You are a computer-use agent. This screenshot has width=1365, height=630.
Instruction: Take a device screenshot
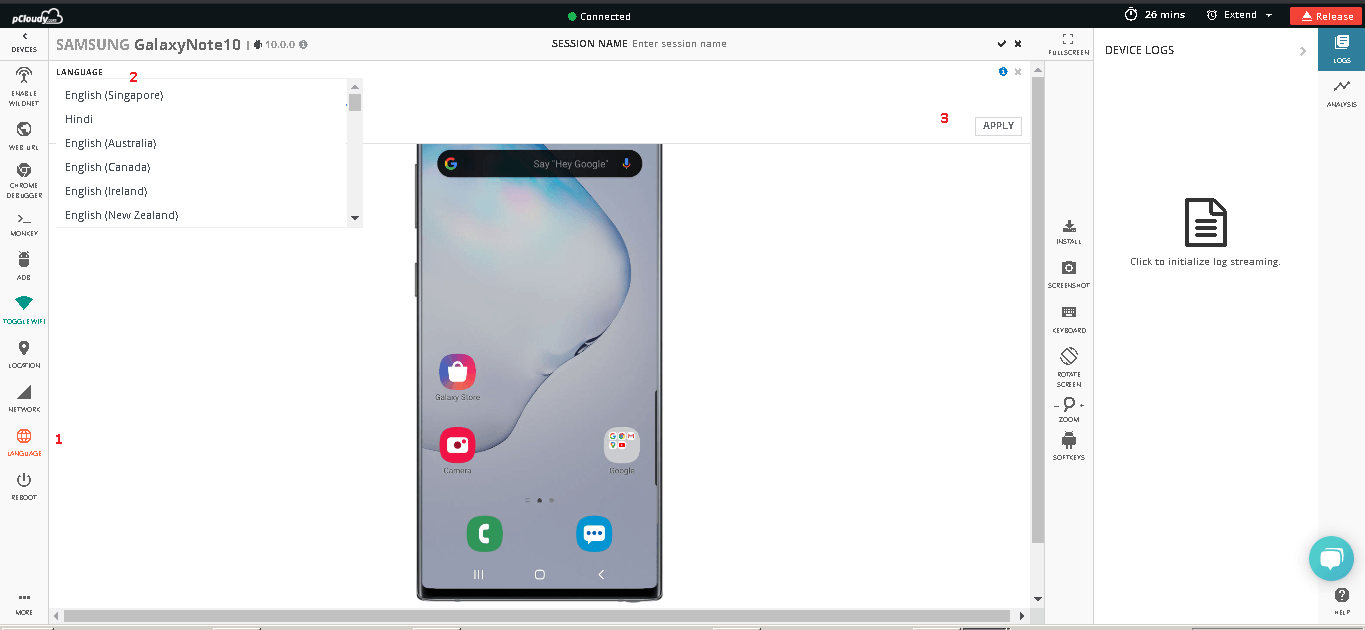[x=1069, y=275]
